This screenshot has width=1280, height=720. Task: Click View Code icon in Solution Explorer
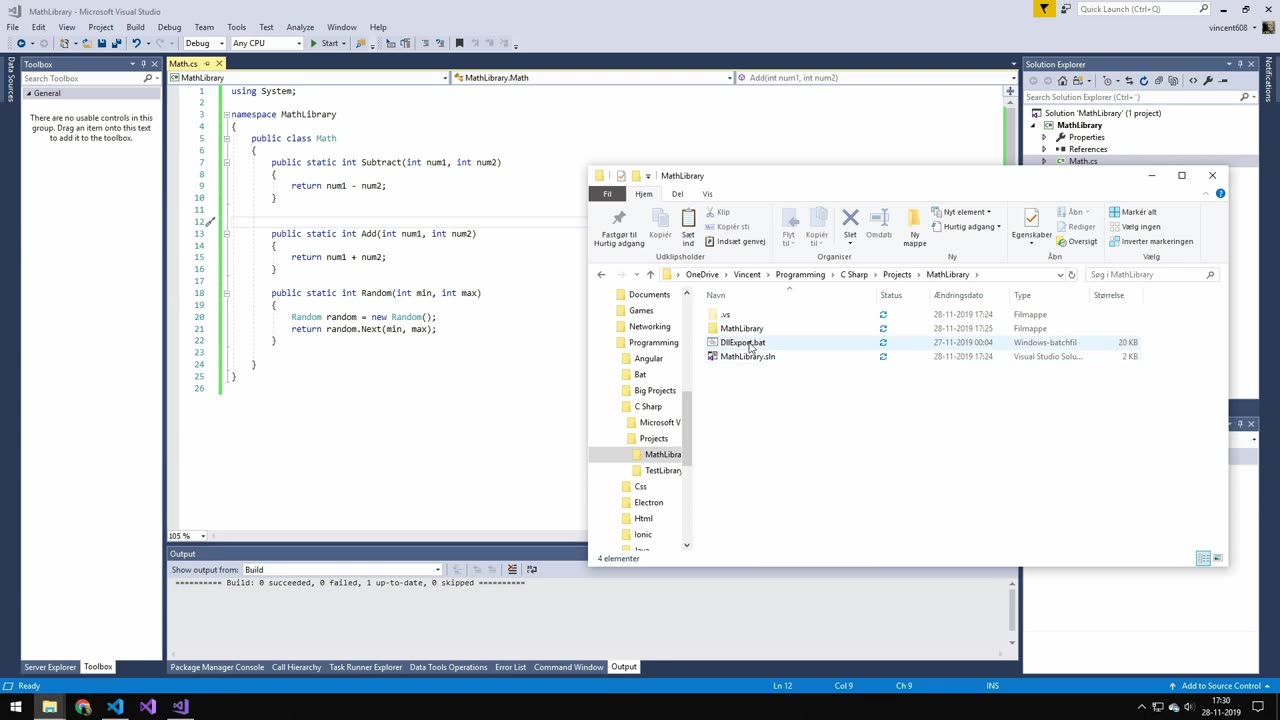point(1193,81)
